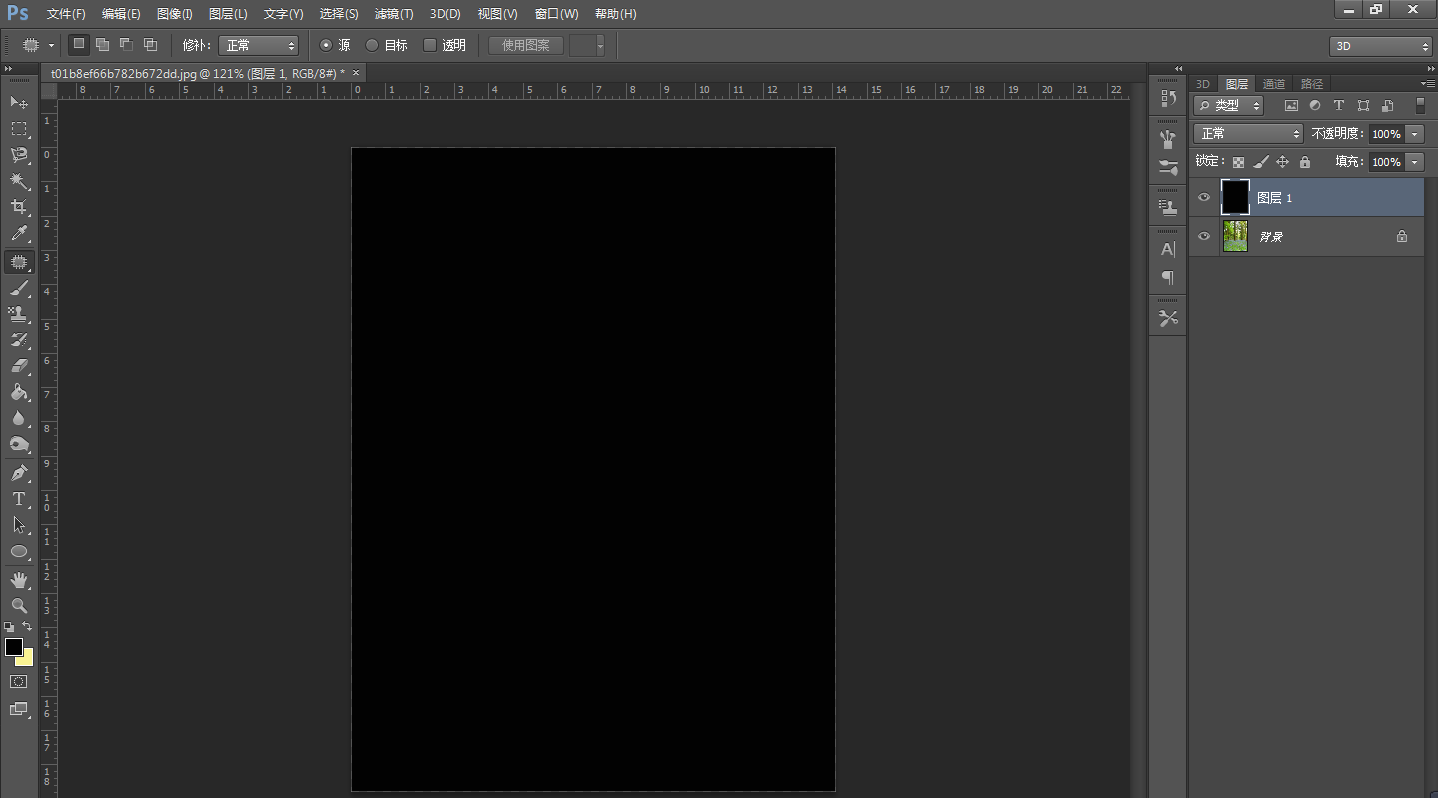Select the Magic Wand tool
The image size is (1438, 798).
click(19, 181)
